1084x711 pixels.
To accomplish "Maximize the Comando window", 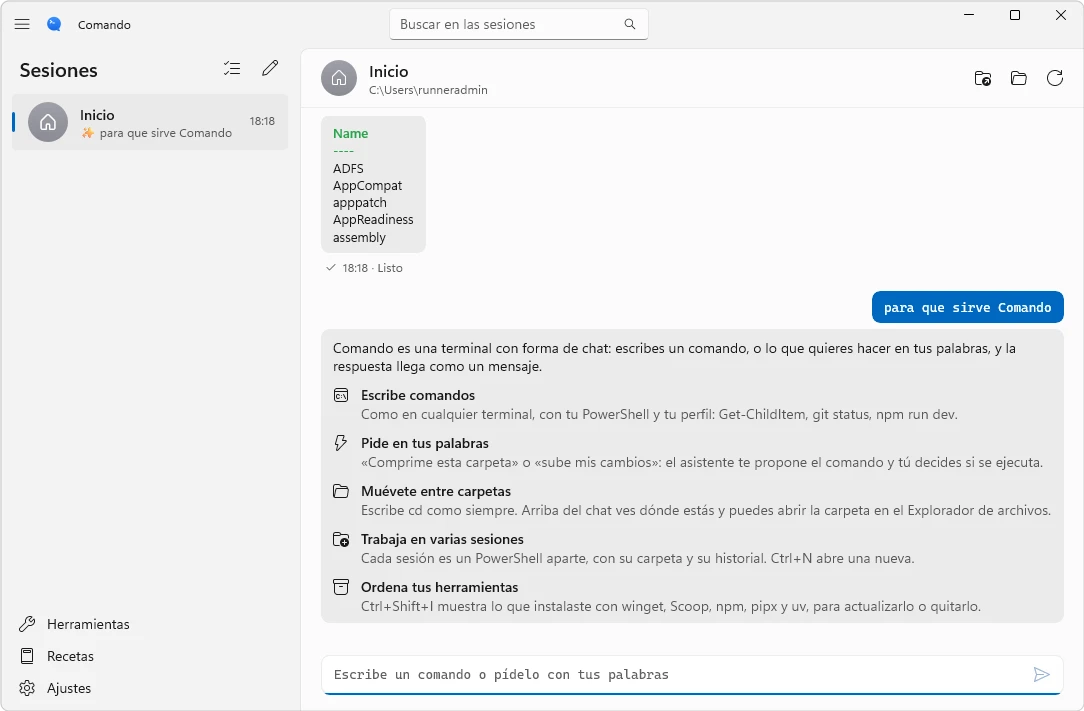I will coord(1015,15).
